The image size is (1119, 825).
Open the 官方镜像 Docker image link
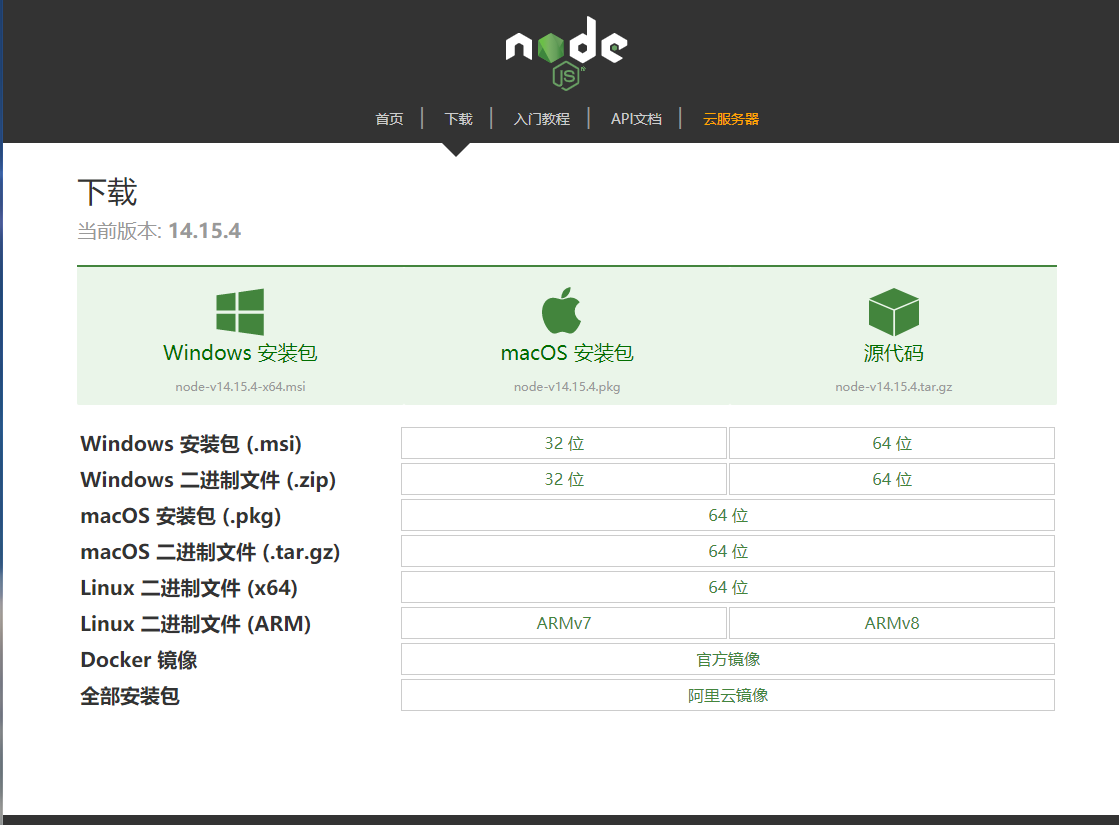pyautogui.click(x=728, y=659)
